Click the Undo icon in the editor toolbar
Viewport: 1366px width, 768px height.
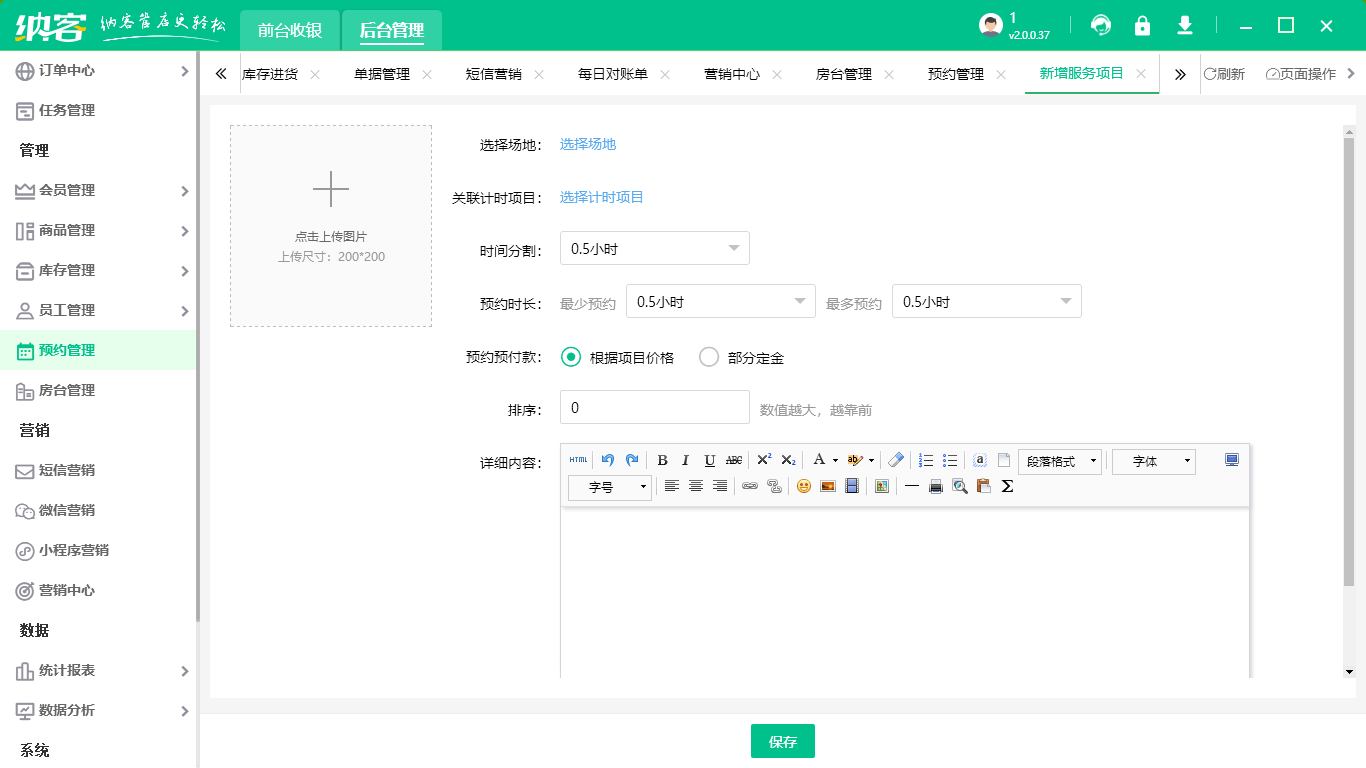[606, 460]
